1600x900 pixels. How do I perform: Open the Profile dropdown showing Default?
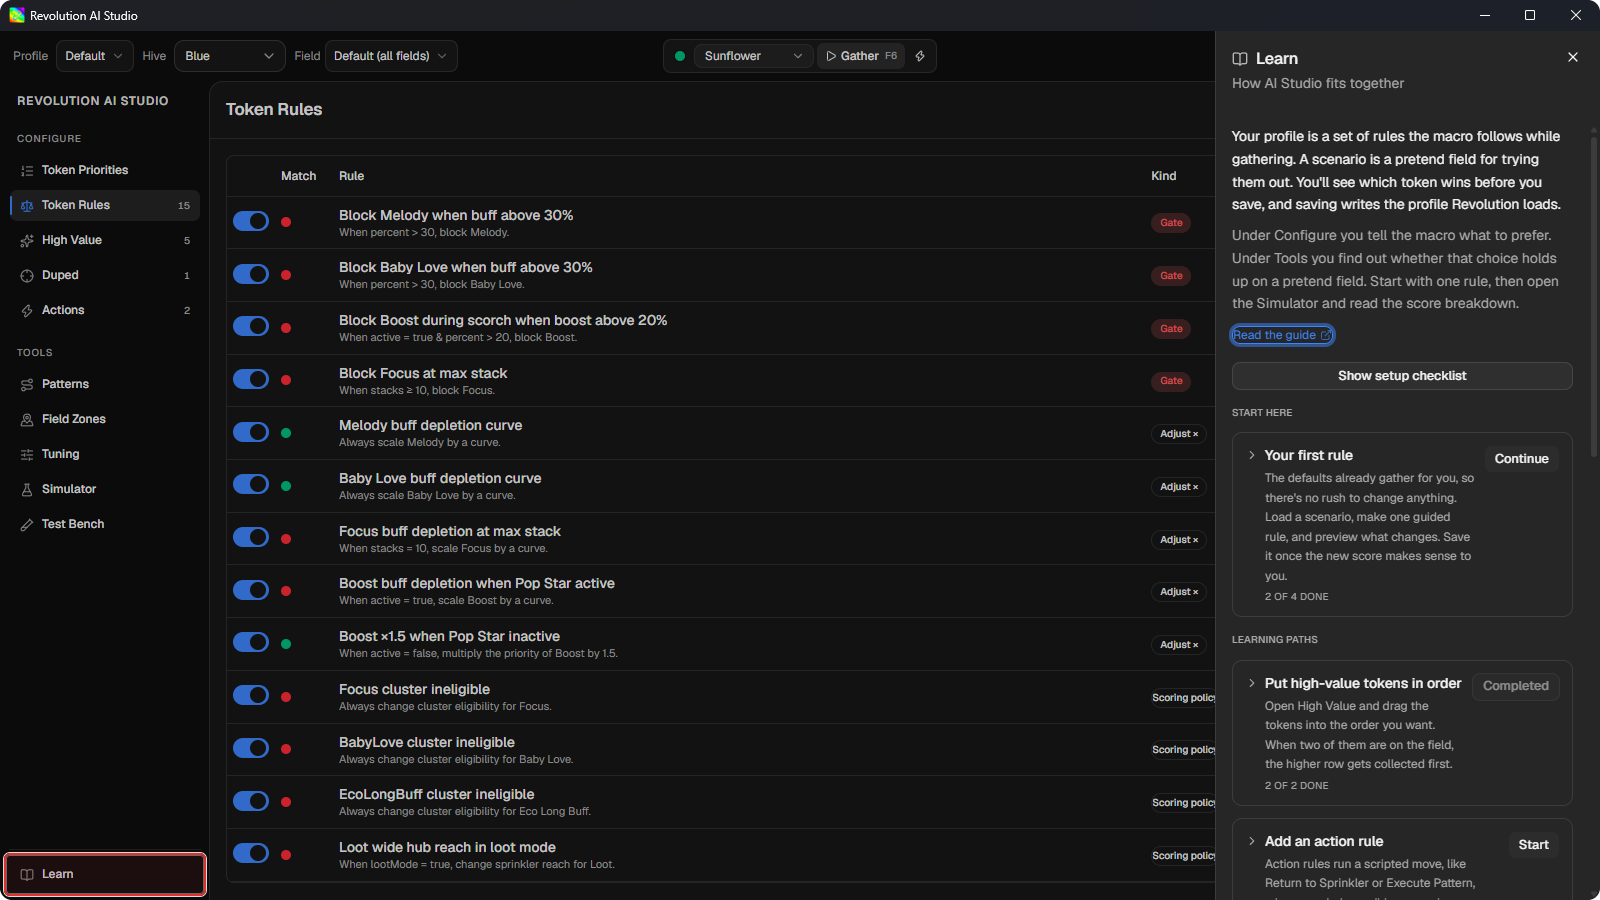point(94,56)
